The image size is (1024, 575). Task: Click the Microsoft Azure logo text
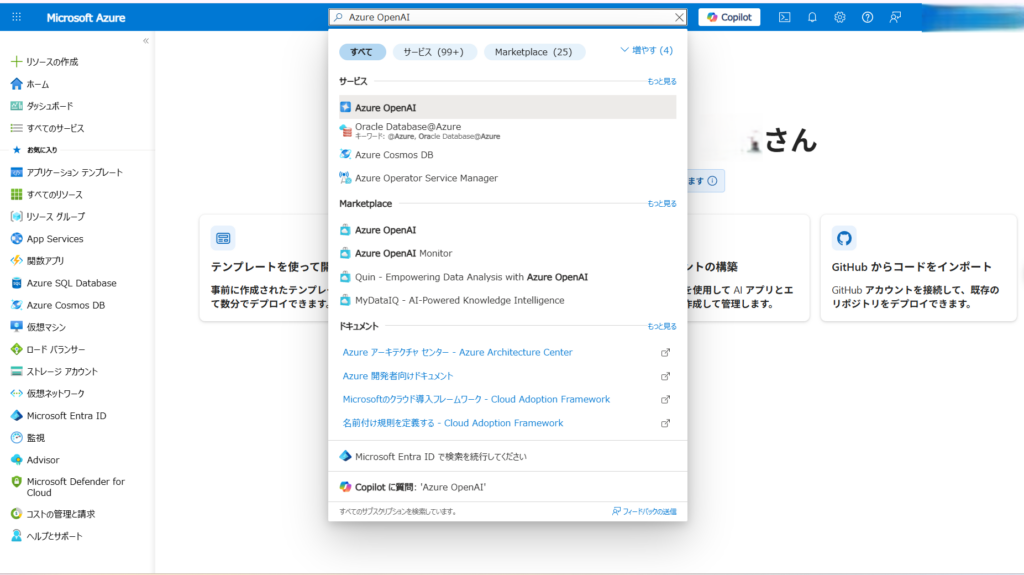(86, 18)
